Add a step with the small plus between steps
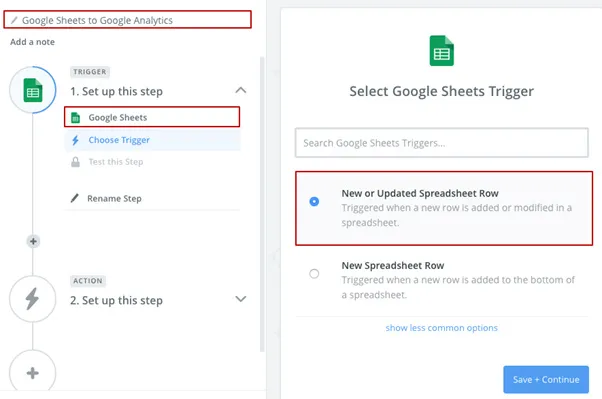The image size is (602, 399). coord(33,241)
